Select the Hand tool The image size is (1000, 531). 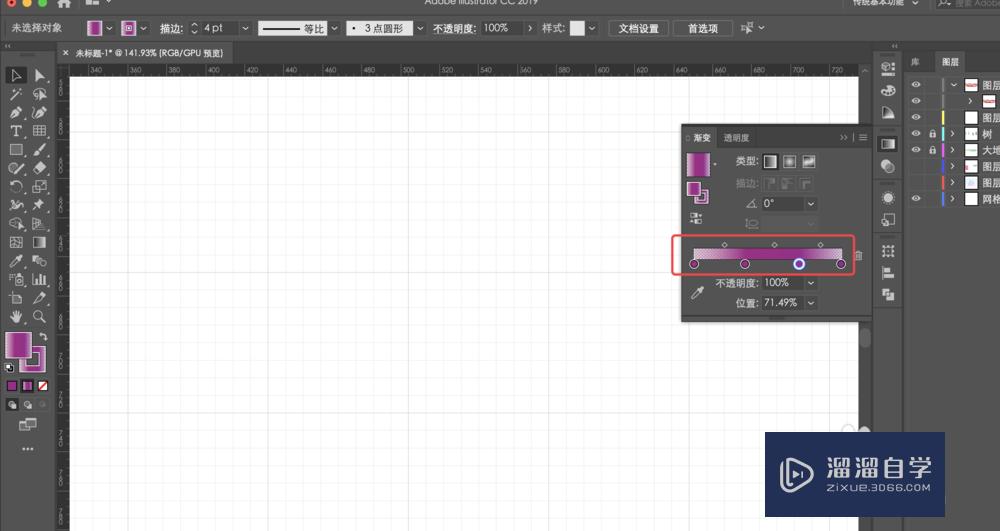(16, 316)
